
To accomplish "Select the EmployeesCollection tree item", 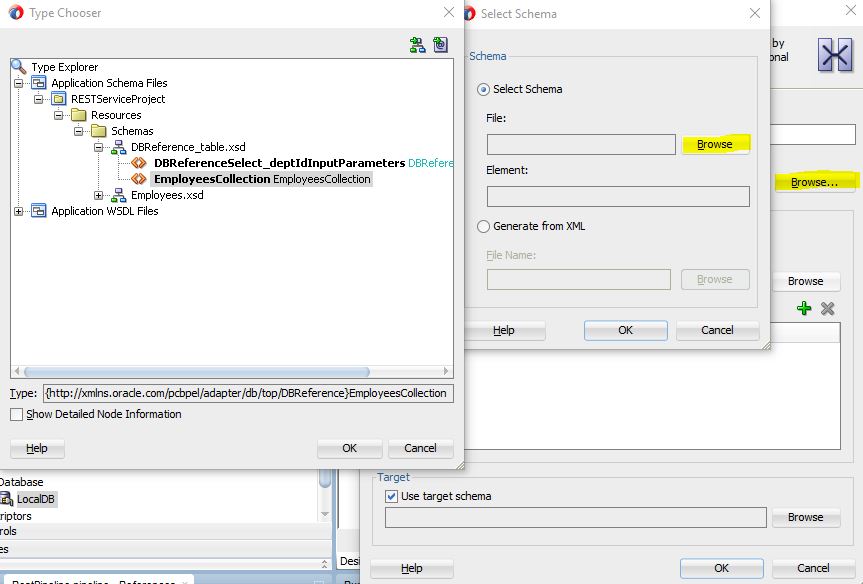I will (x=262, y=179).
